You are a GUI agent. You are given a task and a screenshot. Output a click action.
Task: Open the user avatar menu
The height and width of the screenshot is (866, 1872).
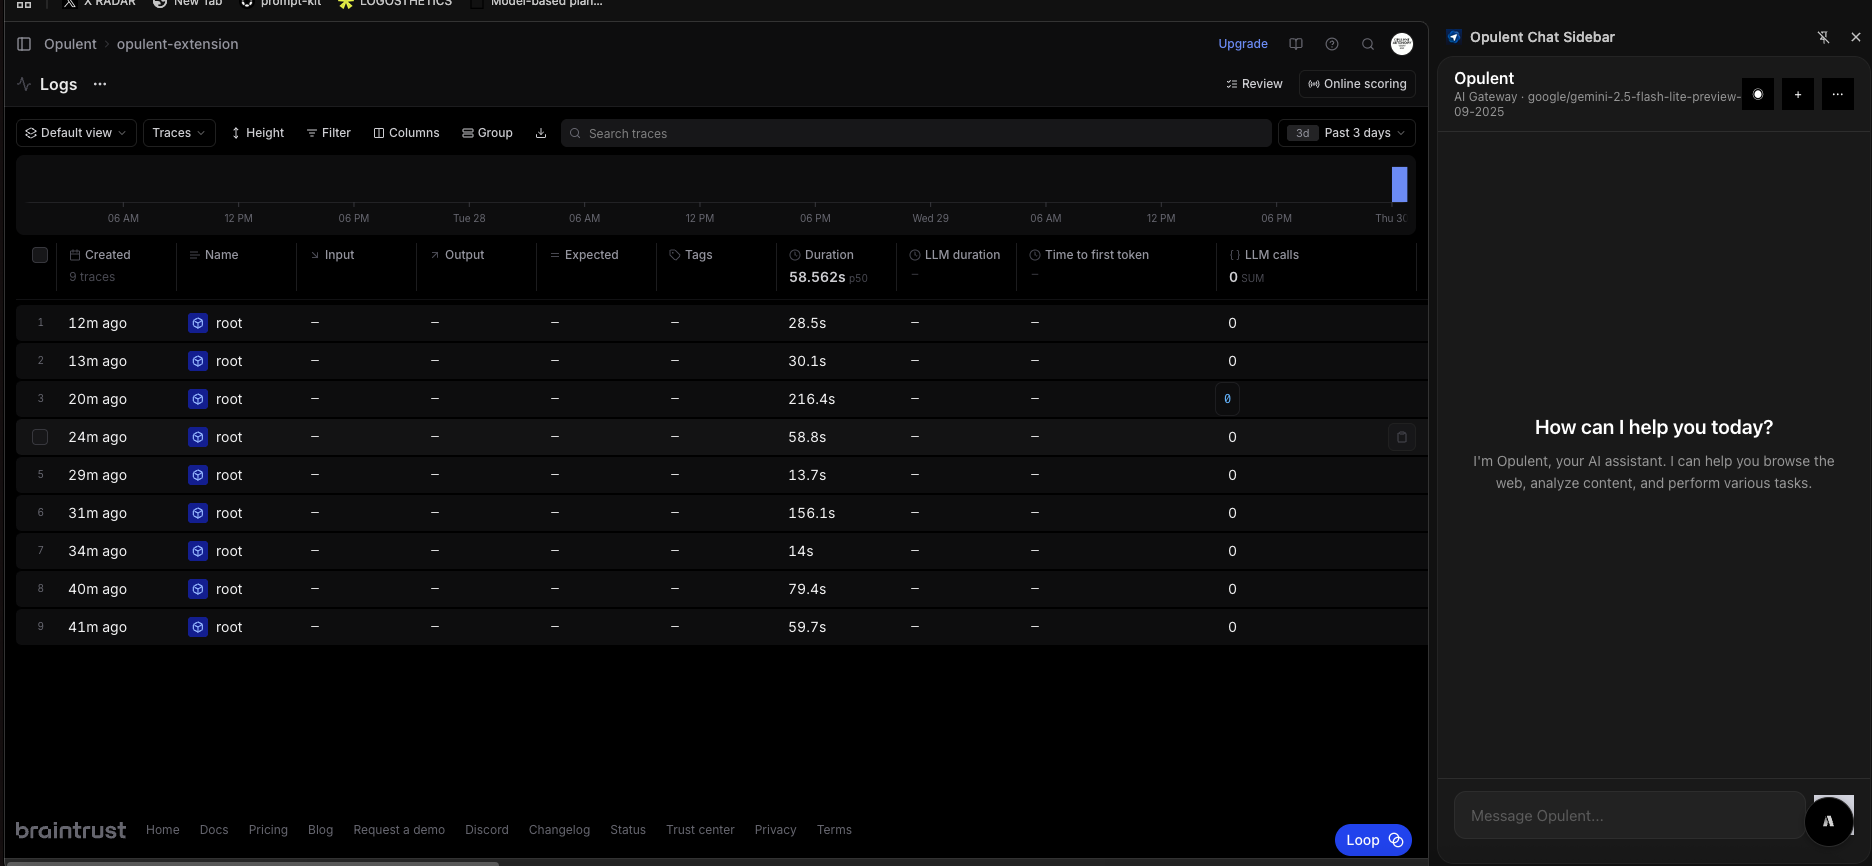pos(1402,44)
